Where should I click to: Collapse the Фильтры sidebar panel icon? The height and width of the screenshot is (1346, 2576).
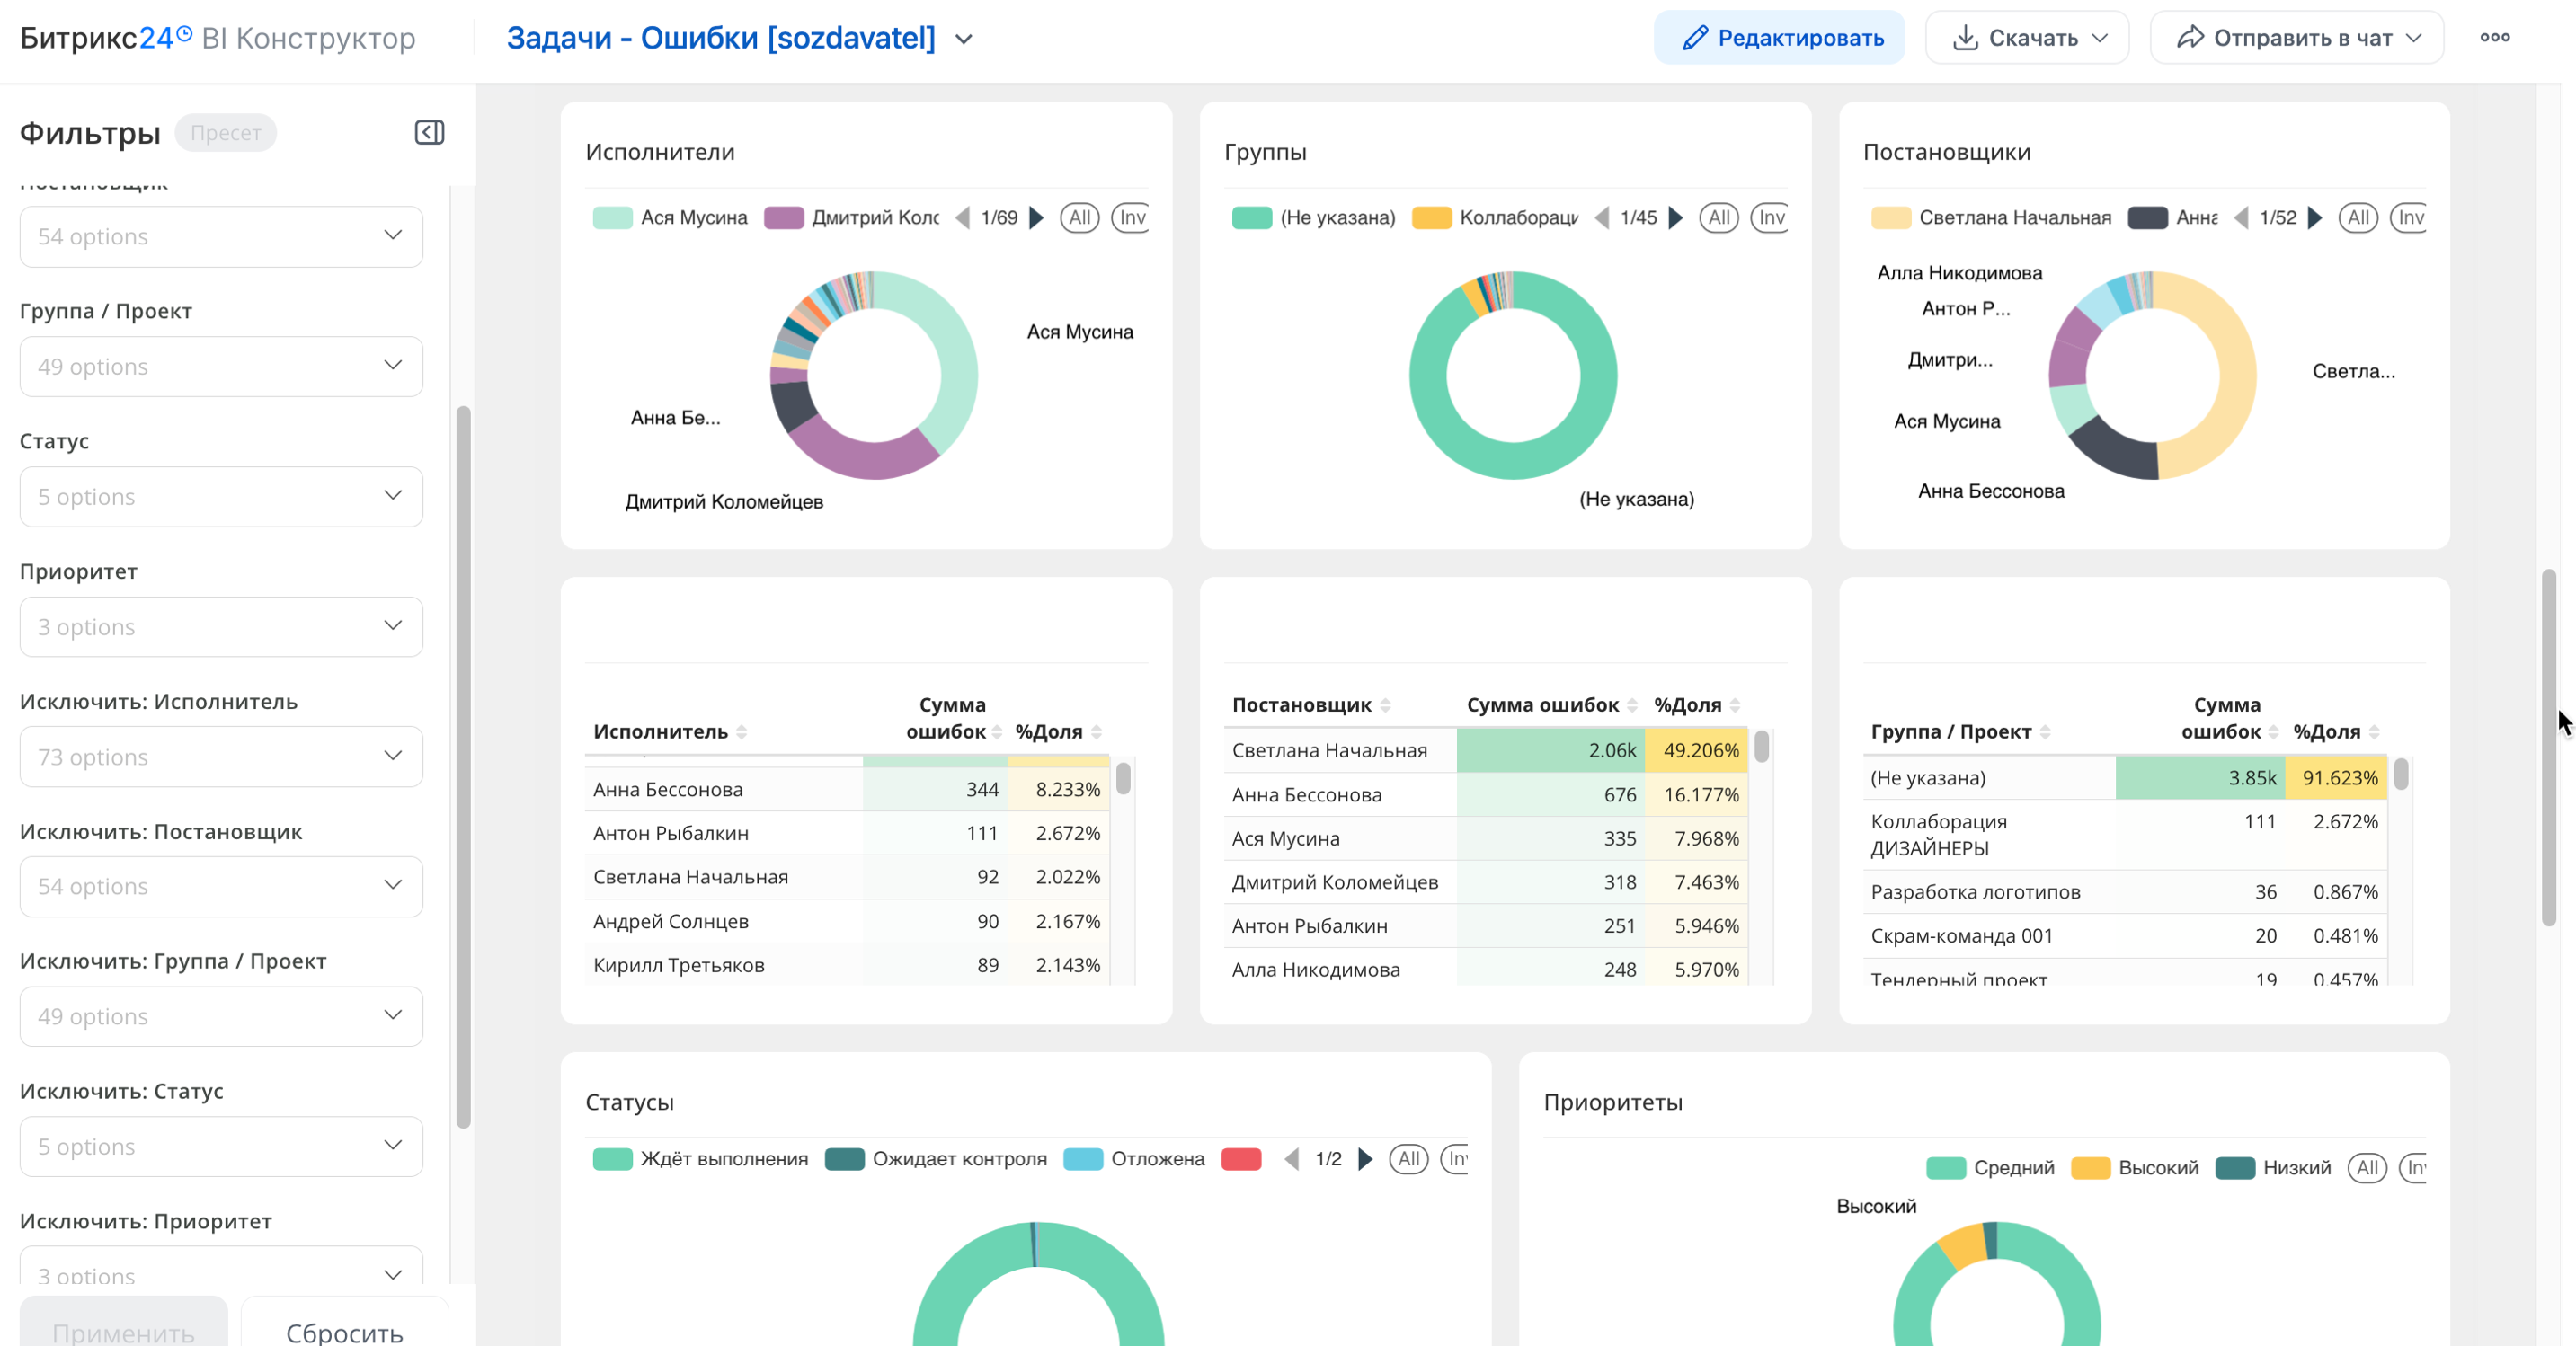coord(429,133)
